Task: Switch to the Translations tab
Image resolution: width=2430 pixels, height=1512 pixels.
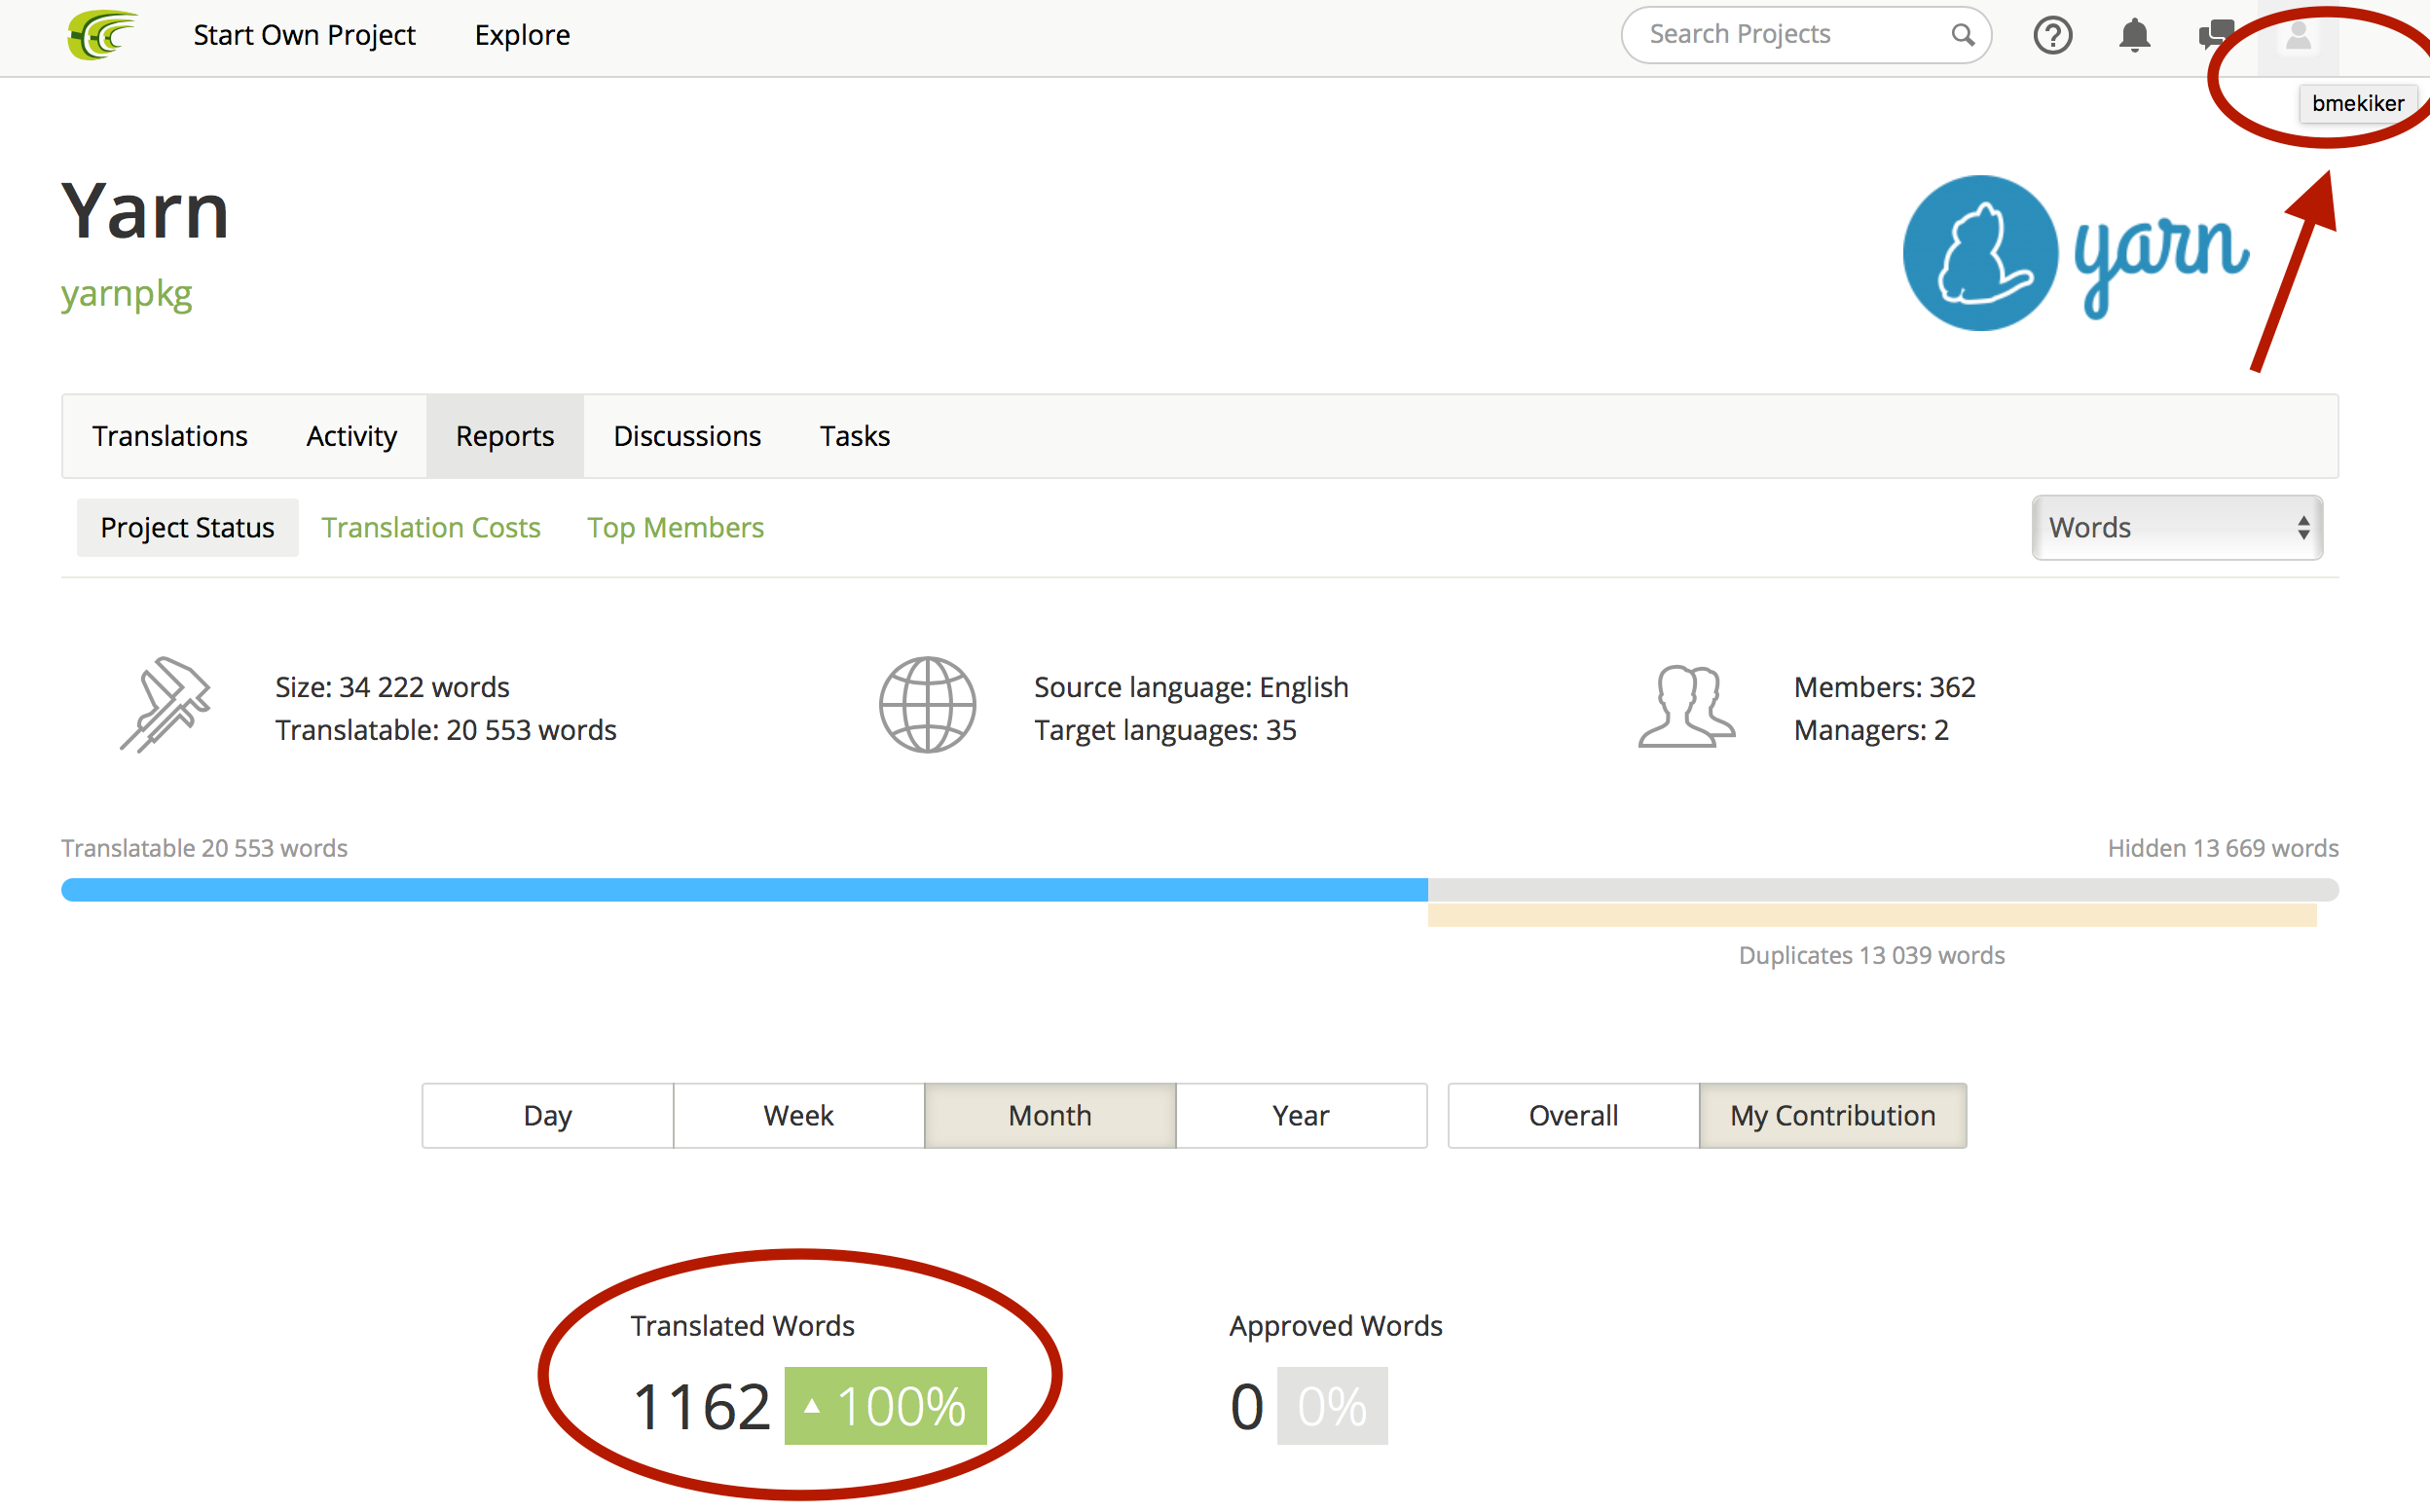Action: click(x=170, y=436)
